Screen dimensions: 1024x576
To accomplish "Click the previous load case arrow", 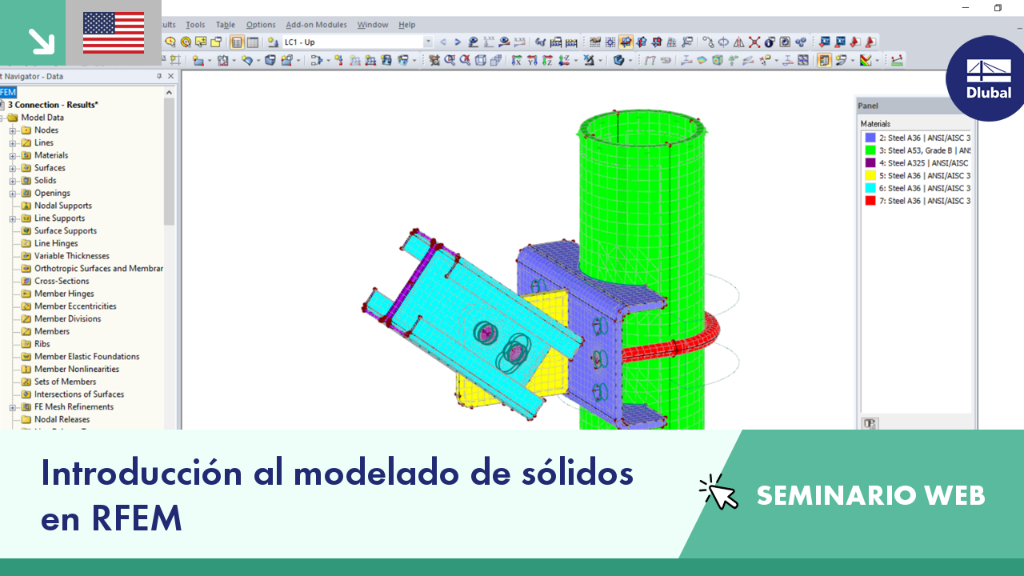I will click(443, 42).
